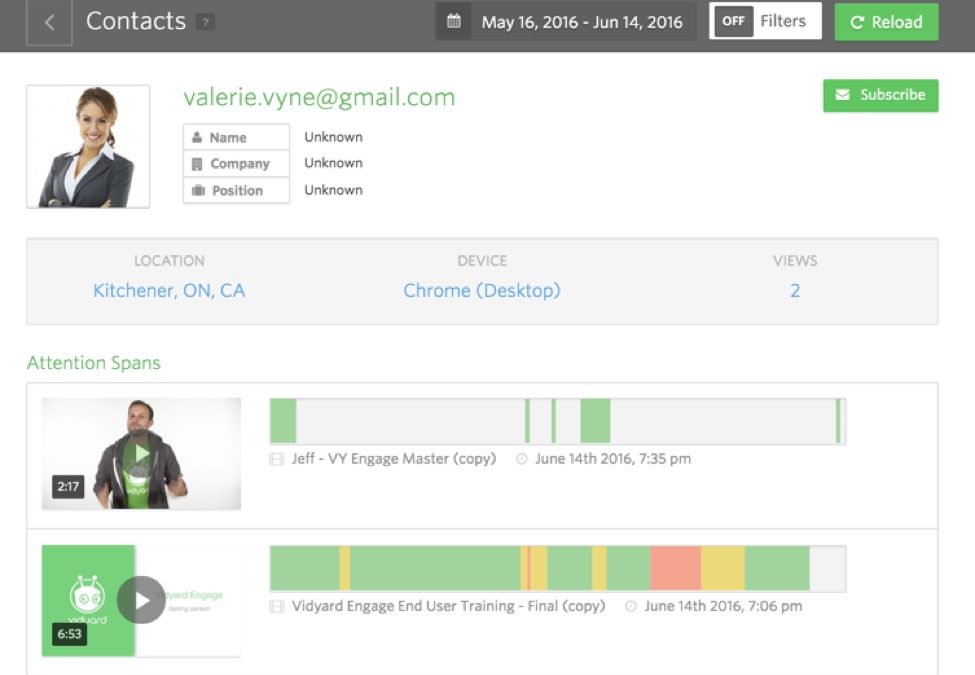
Task: Click Unknown value next to Name
Action: pyautogui.click(x=333, y=137)
